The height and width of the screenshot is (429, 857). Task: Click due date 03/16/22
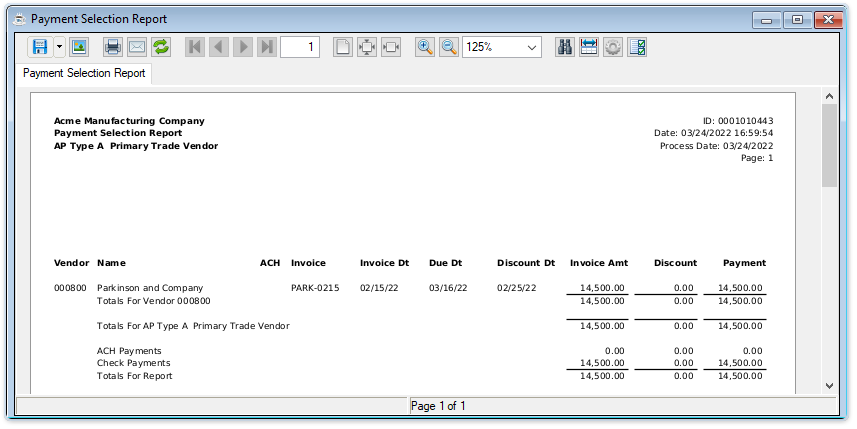448,288
